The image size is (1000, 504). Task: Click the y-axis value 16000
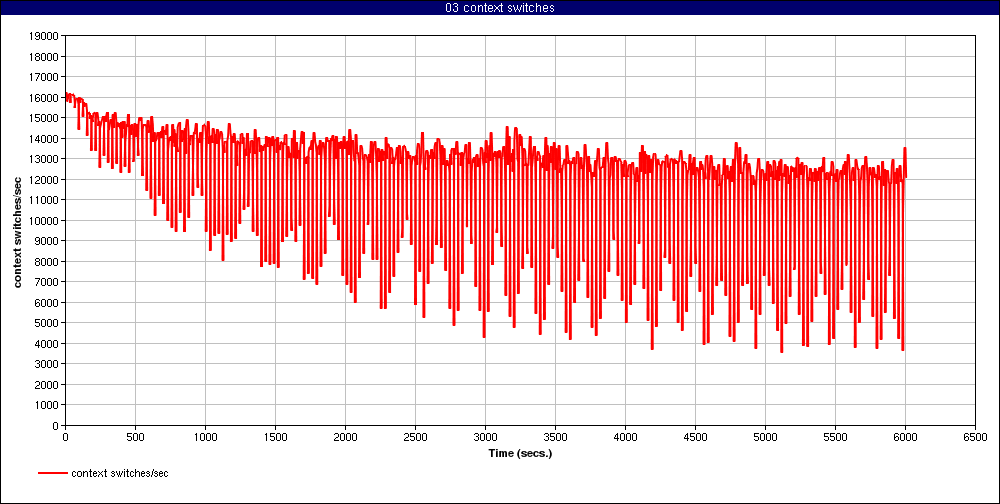[x=44, y=98]
